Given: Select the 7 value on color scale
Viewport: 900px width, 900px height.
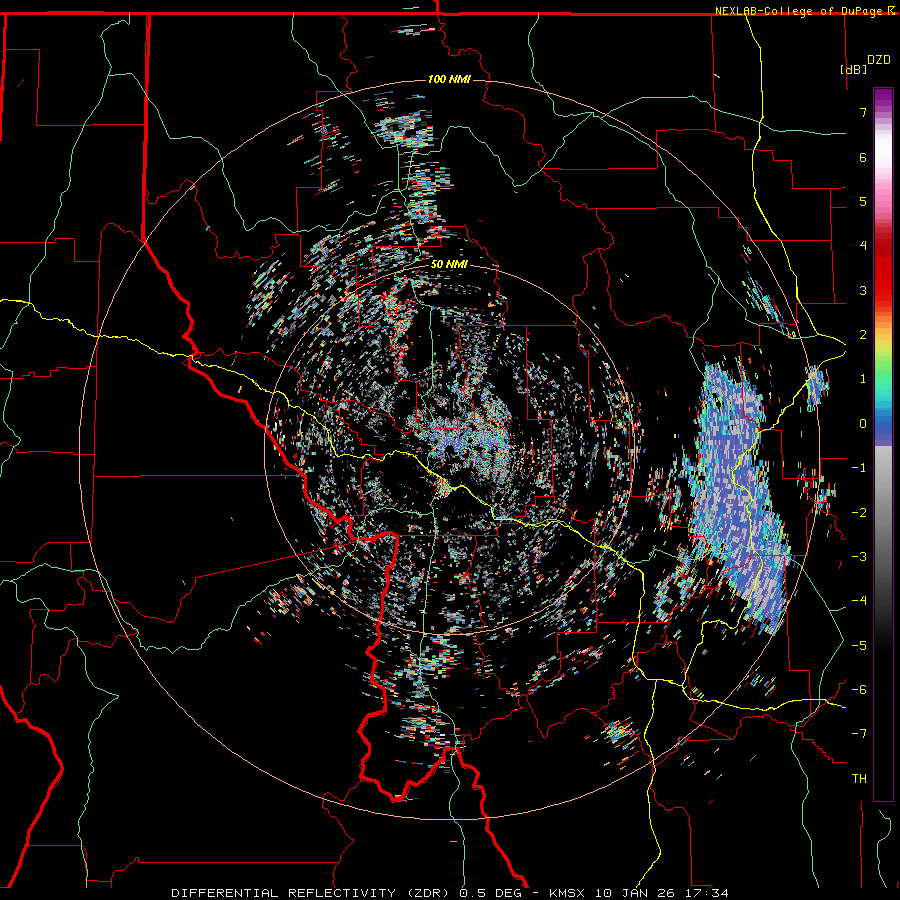Looking at the screenshot, I should pyautogui.click(x=863, y=112).
